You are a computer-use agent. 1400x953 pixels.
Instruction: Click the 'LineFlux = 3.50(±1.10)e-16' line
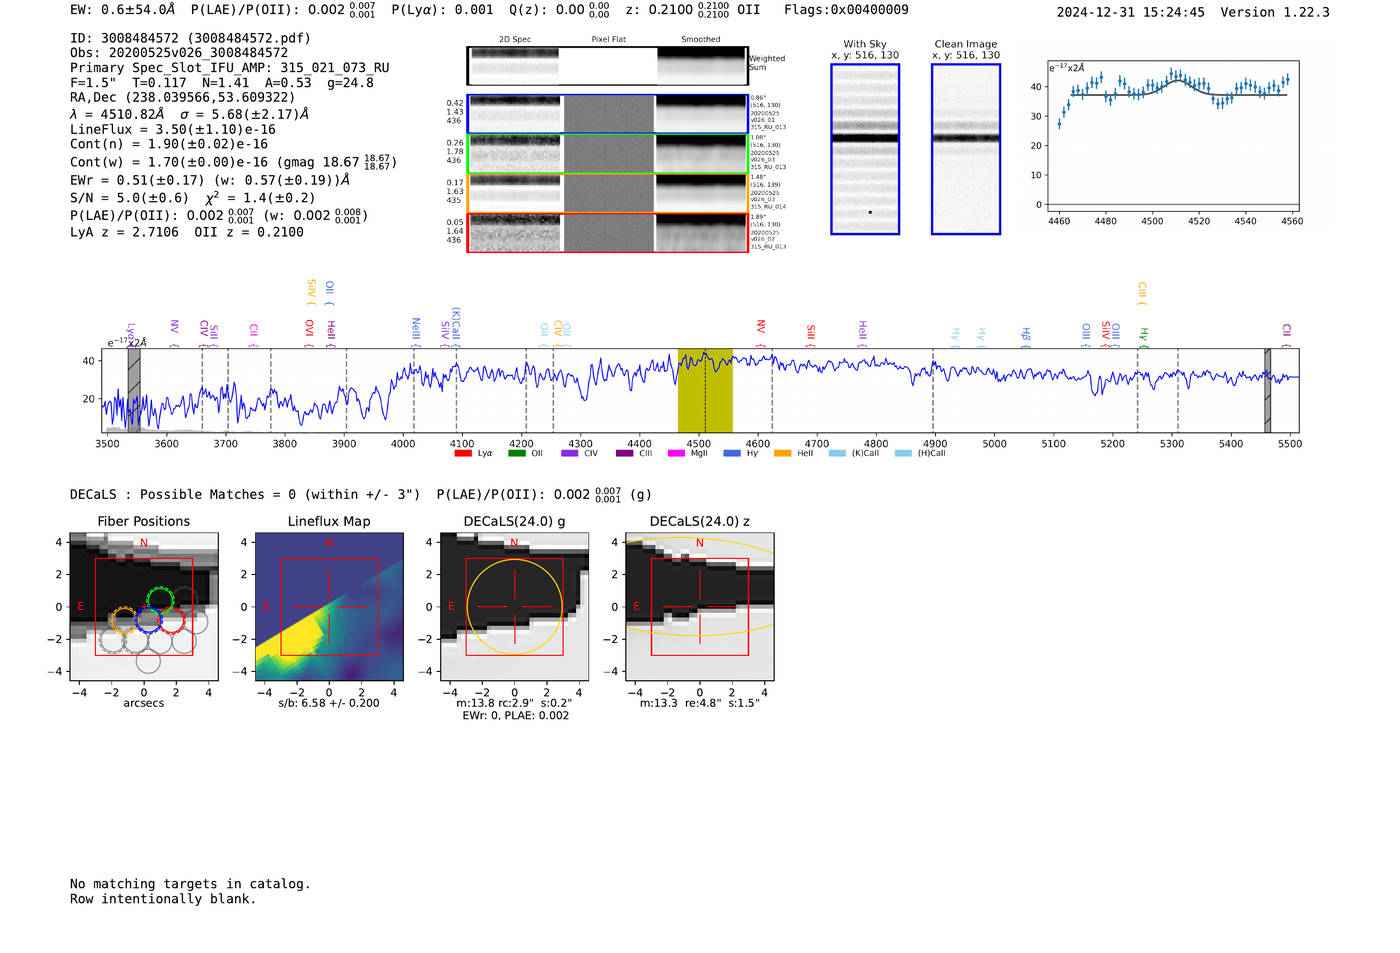tap(173, 129)
